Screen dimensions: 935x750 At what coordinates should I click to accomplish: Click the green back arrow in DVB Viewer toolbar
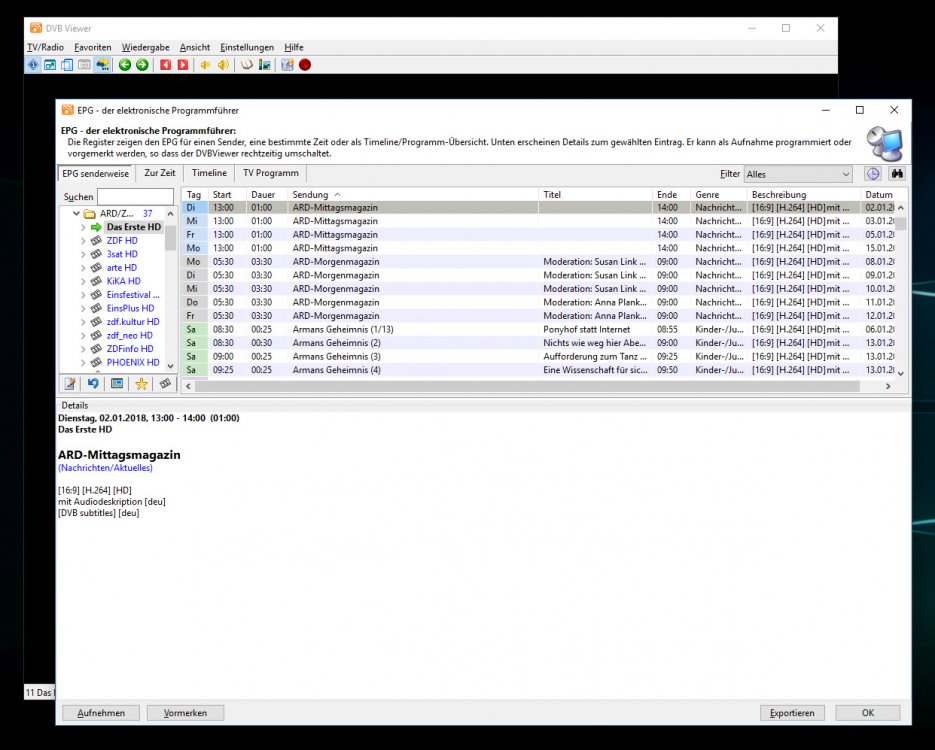[125, 65]
